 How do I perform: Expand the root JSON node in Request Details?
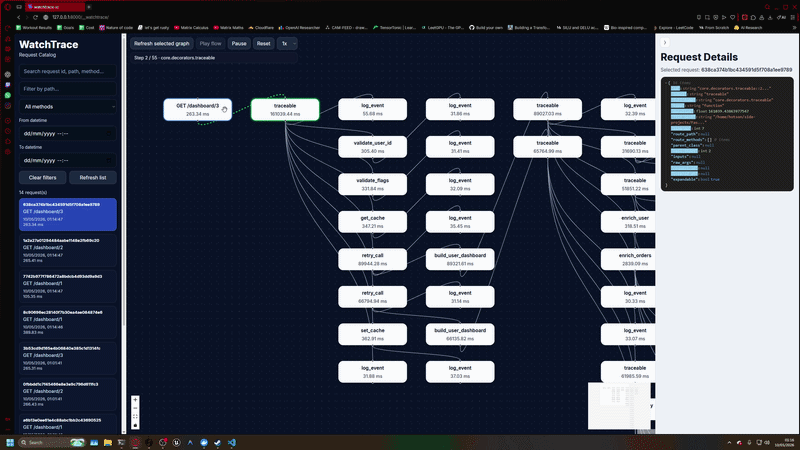667,83
